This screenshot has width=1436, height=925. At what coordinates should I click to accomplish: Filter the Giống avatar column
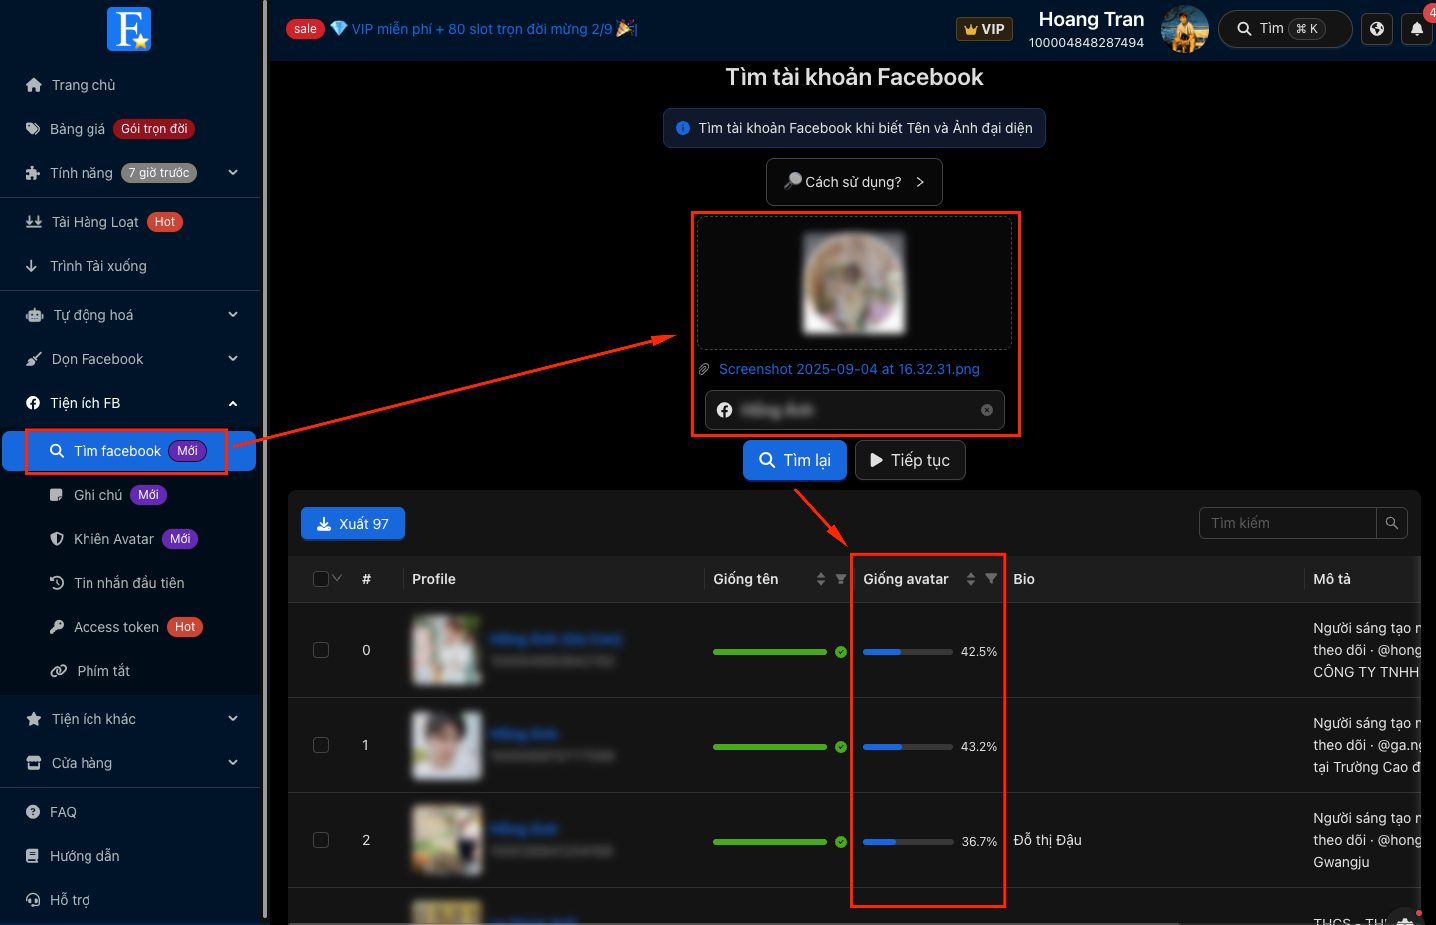tap(991, 579)
